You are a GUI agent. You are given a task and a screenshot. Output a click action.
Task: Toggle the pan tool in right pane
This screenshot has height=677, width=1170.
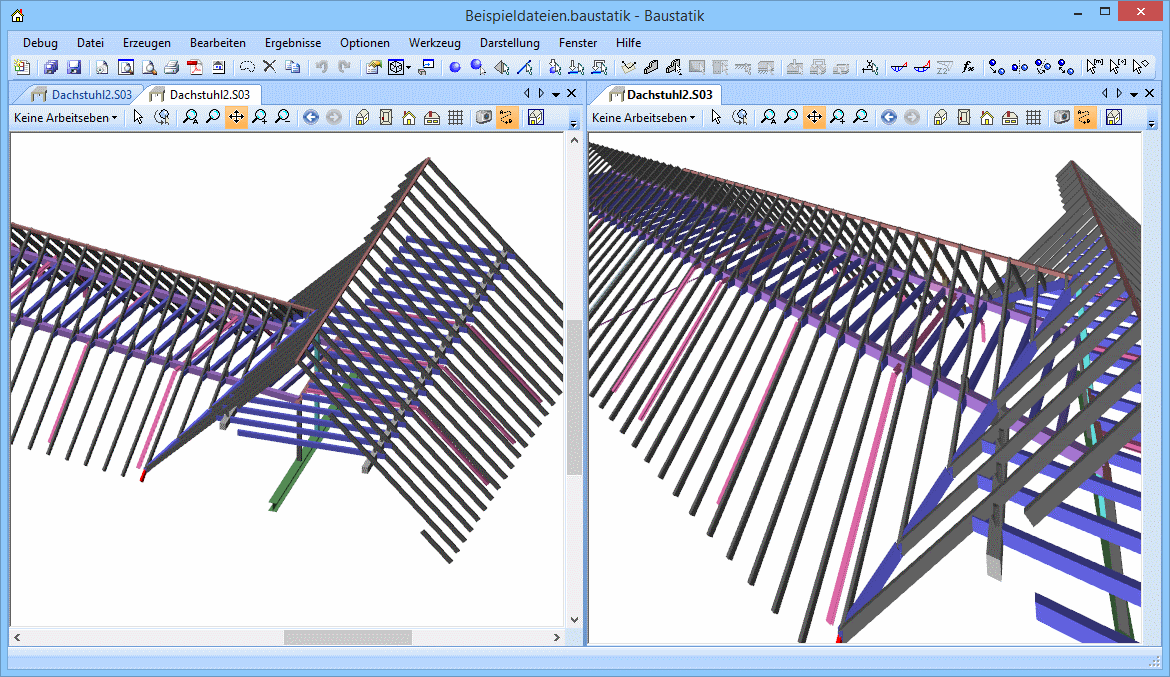pyautogui.click(x=815, y=118)
